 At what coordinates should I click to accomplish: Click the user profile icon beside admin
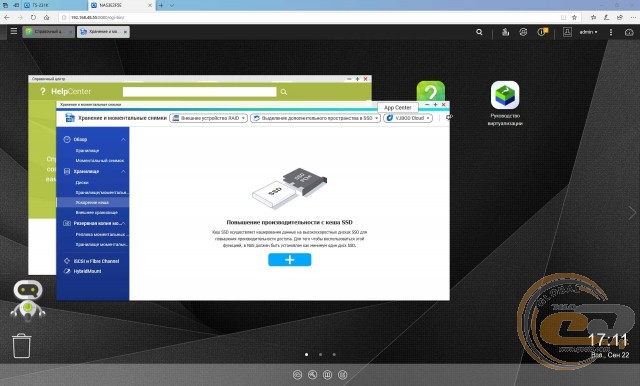coord(567,31)
